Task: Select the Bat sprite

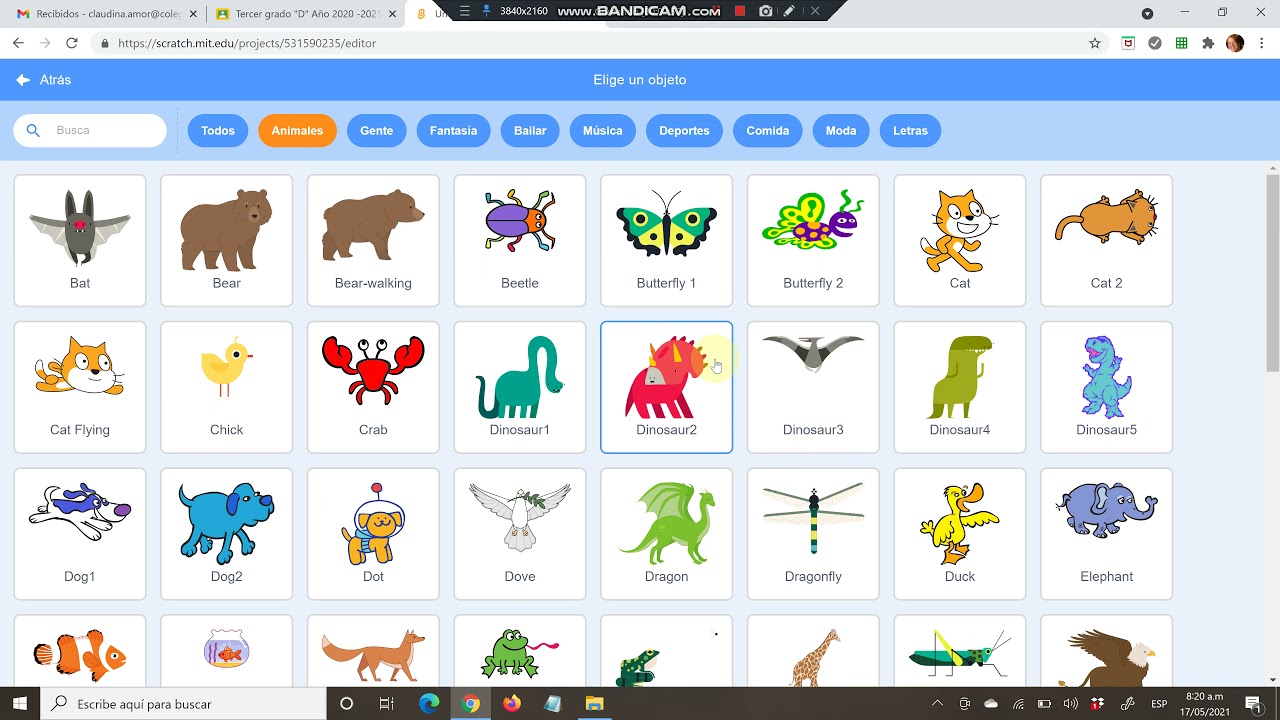Action: pos(80,240)
